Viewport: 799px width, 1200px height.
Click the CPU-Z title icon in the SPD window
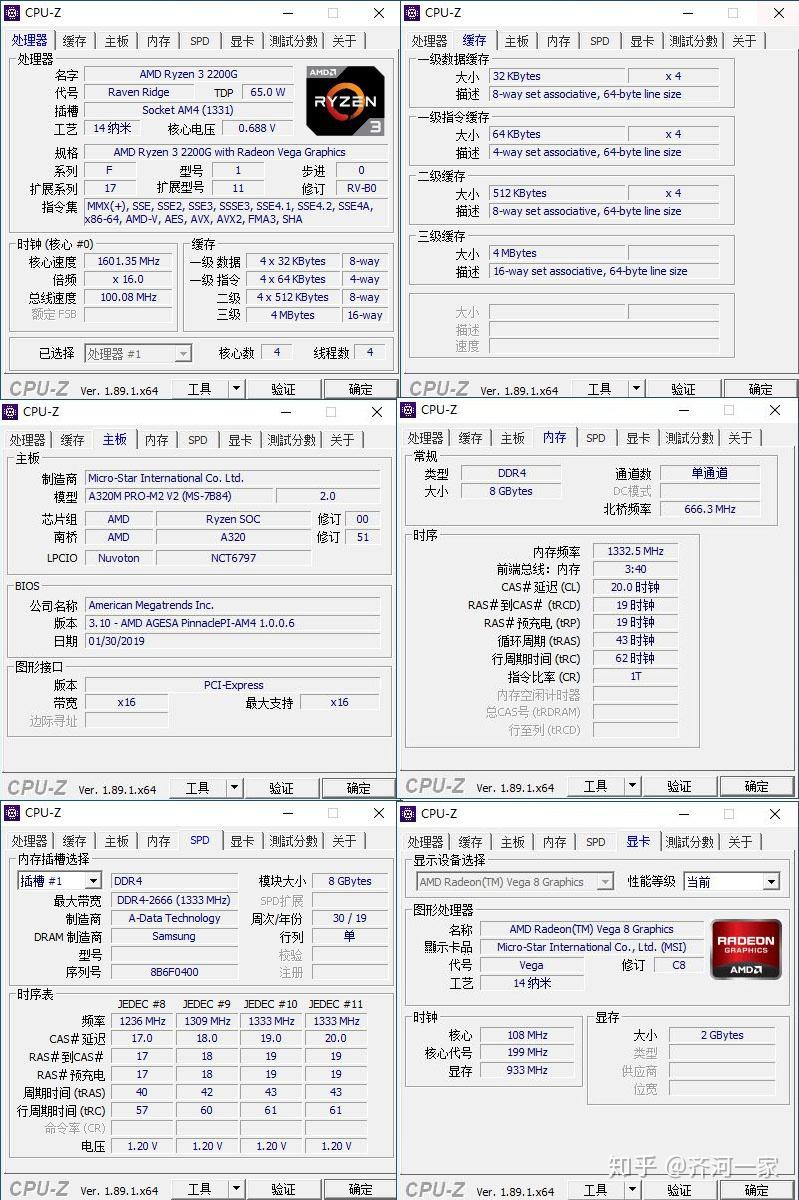pyautogui.click(x=12, y=813)
